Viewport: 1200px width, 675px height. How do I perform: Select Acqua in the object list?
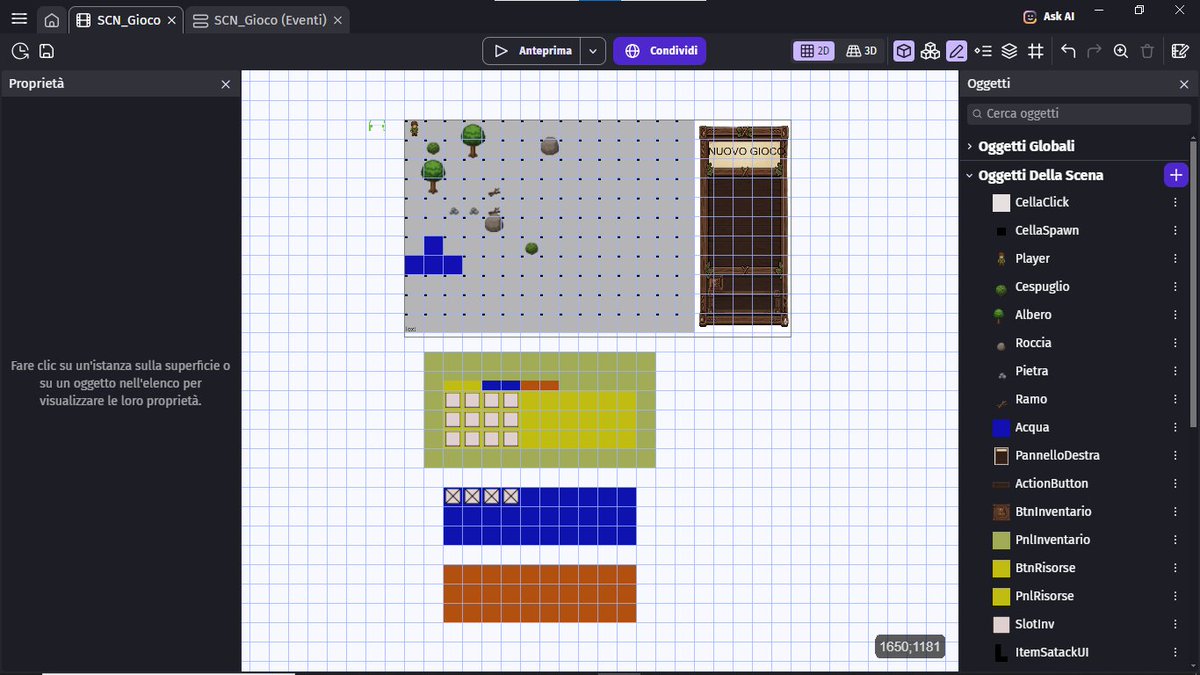1032,427
